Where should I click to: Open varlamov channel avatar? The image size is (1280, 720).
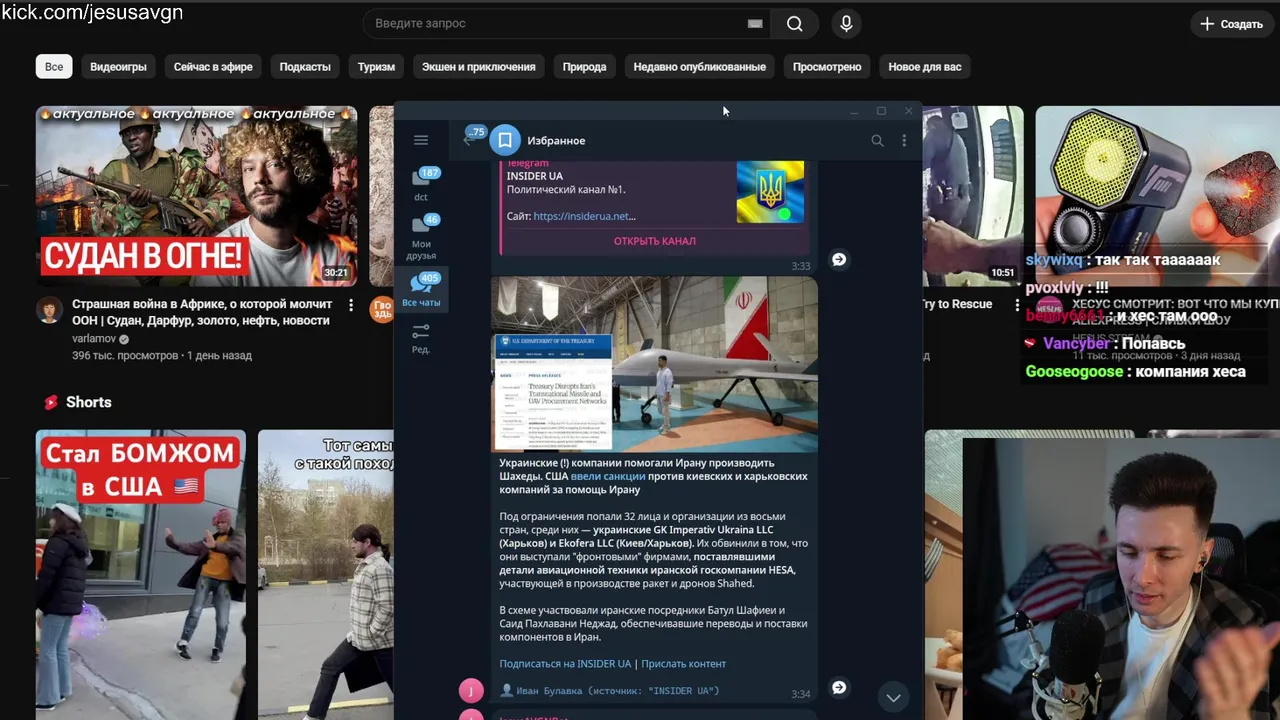tap(49, 309)
